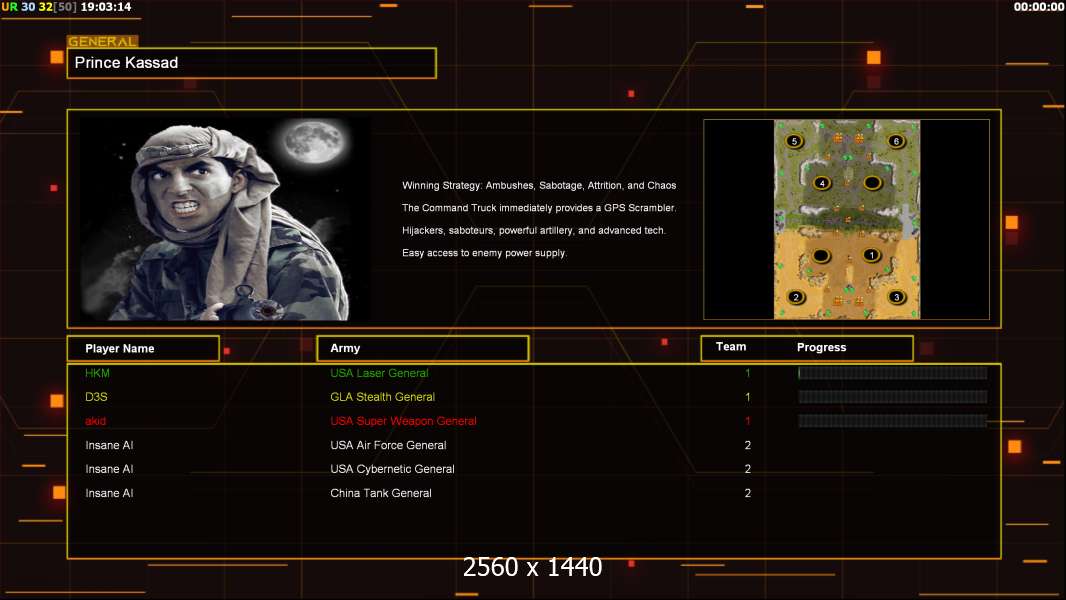The image size is (1066, 600).
Task: Click the empty start marker beside position 4
Action: click(872, 183)
